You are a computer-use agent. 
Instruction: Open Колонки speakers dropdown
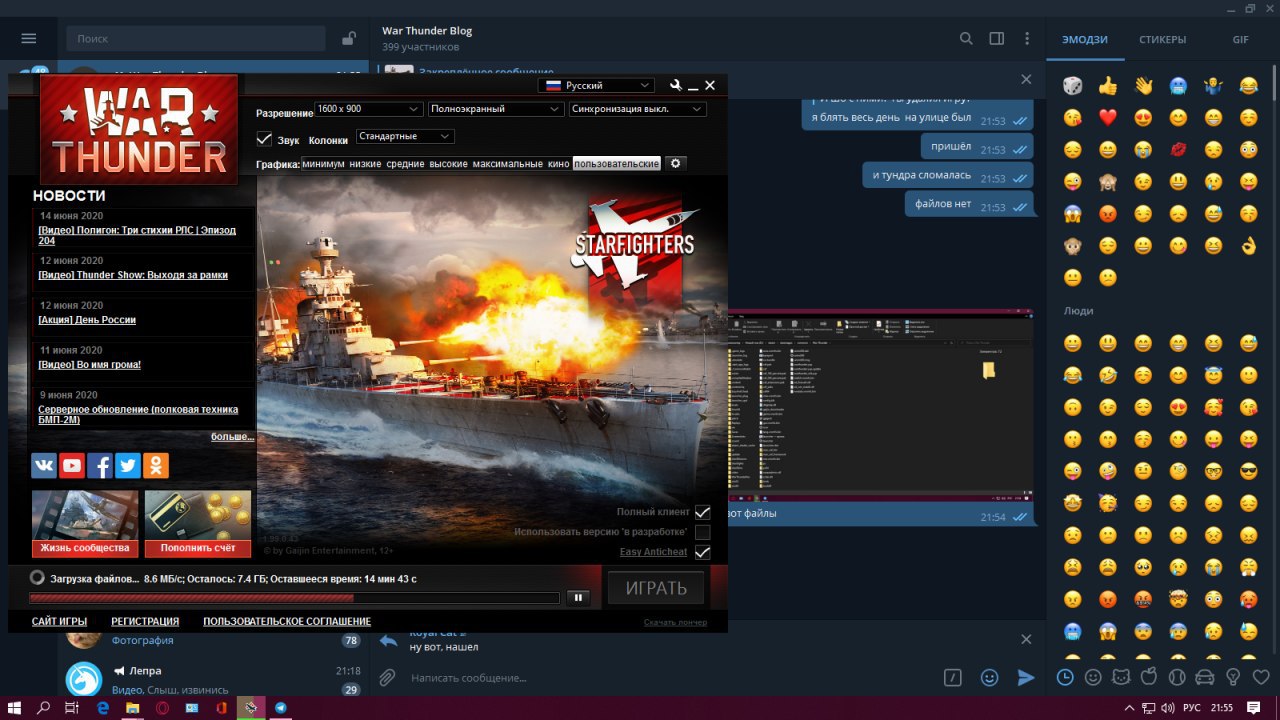[x=405, y=136]
